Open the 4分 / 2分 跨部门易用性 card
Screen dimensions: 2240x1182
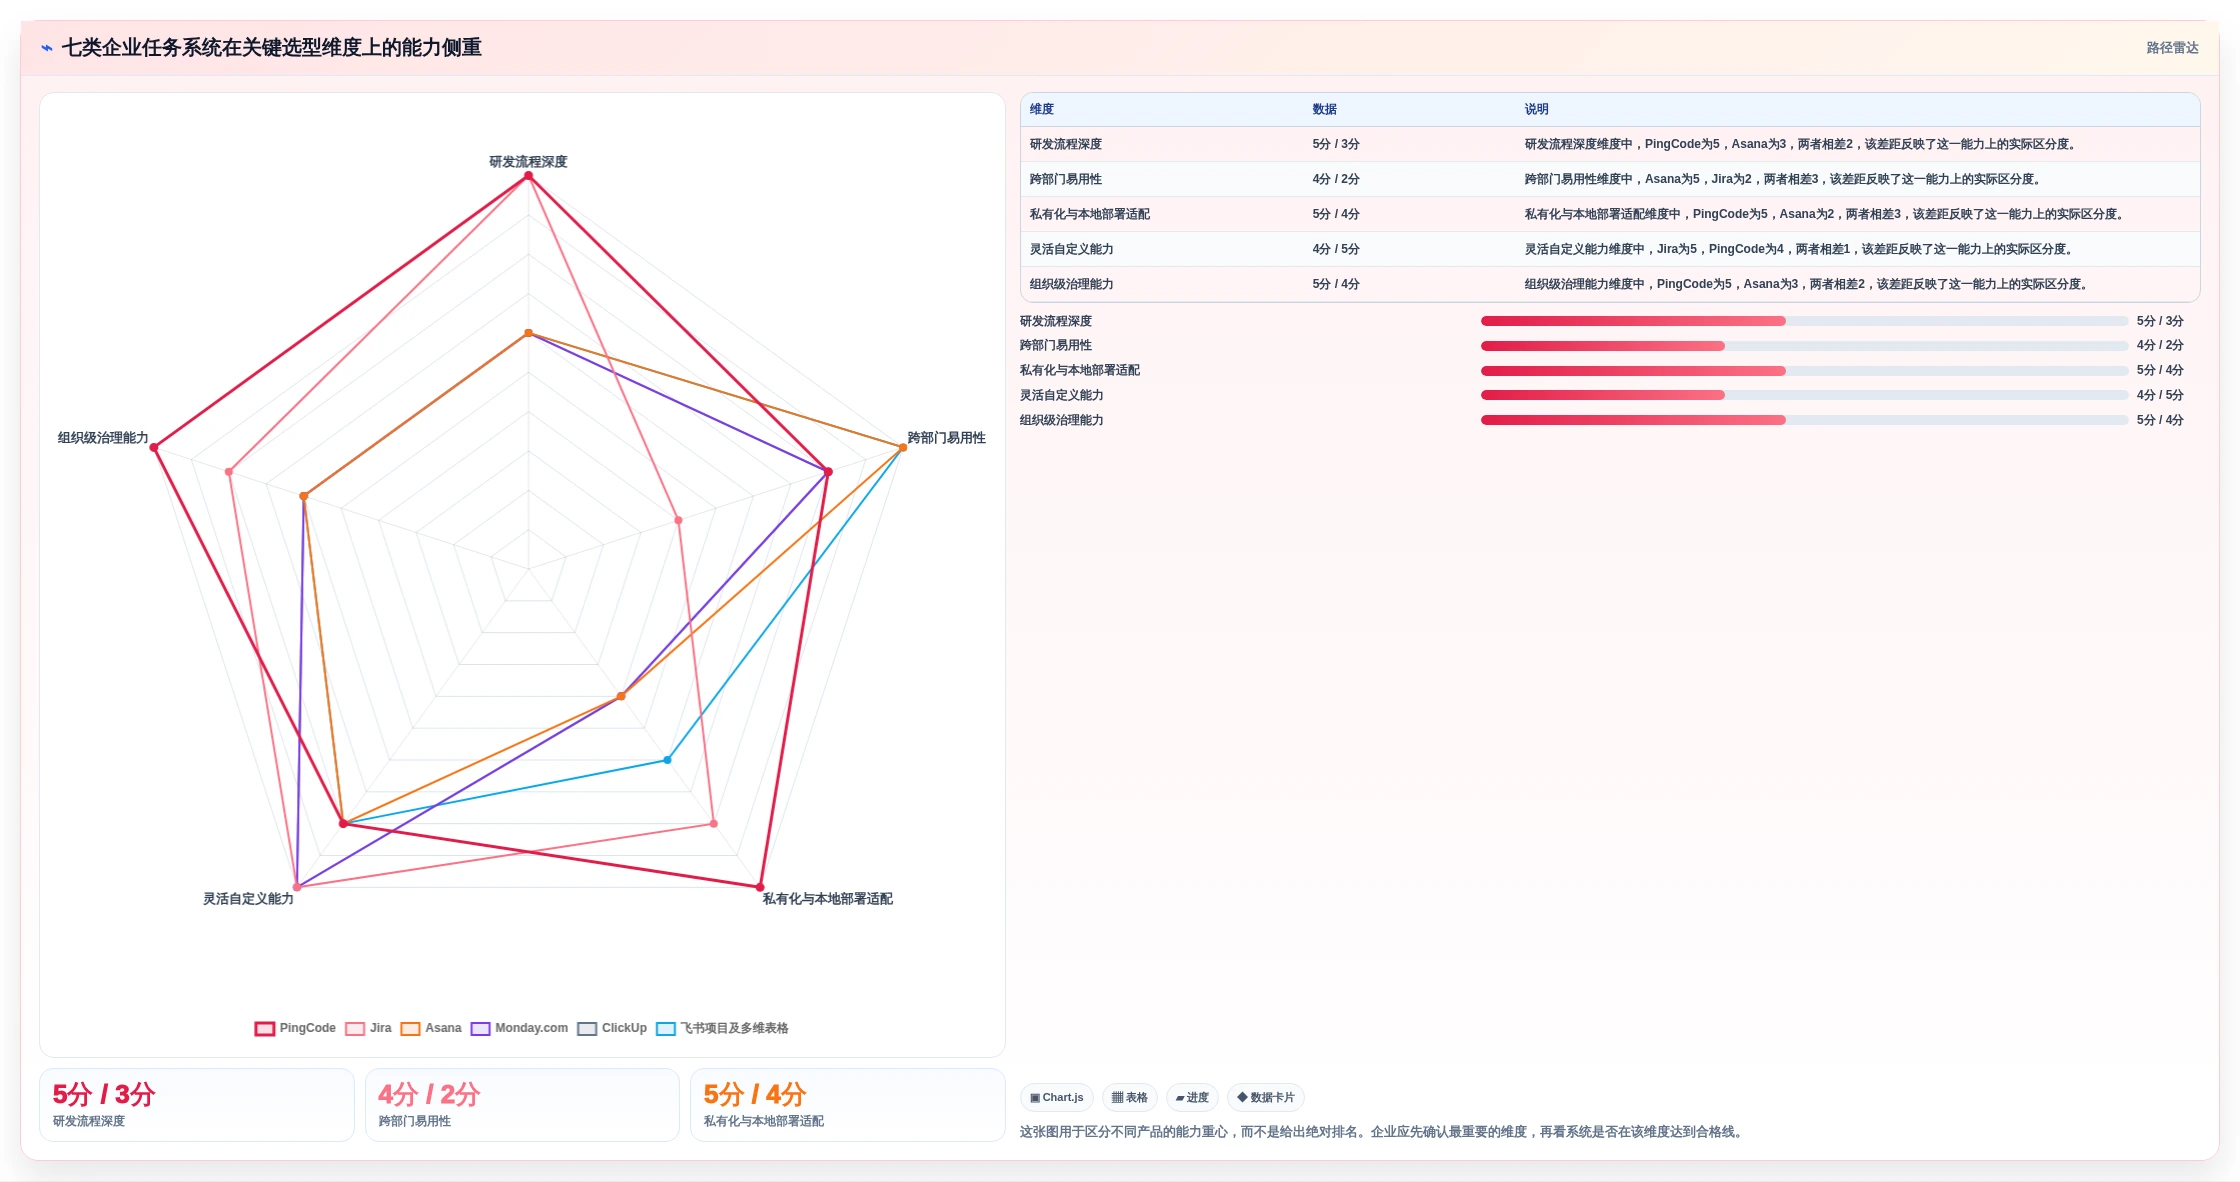pos(522,1105)
